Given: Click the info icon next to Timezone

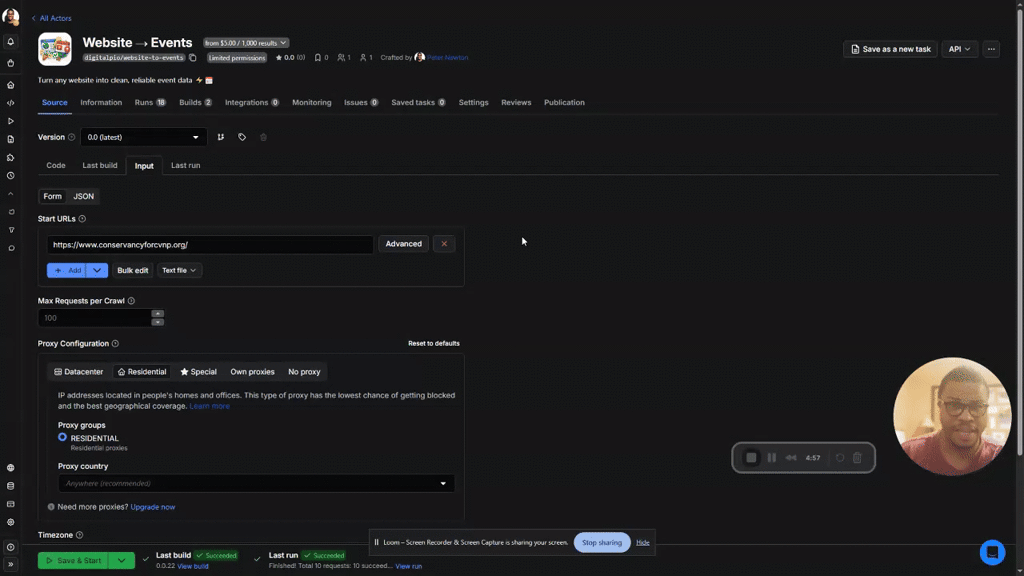Looking at the screenshot, I should 80,535.
